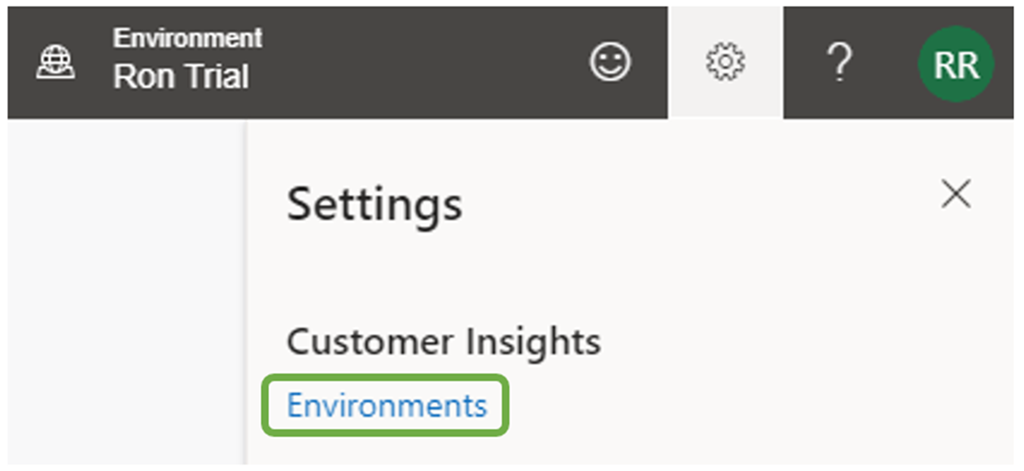Click the "Environment" label in header

point(187,38)
